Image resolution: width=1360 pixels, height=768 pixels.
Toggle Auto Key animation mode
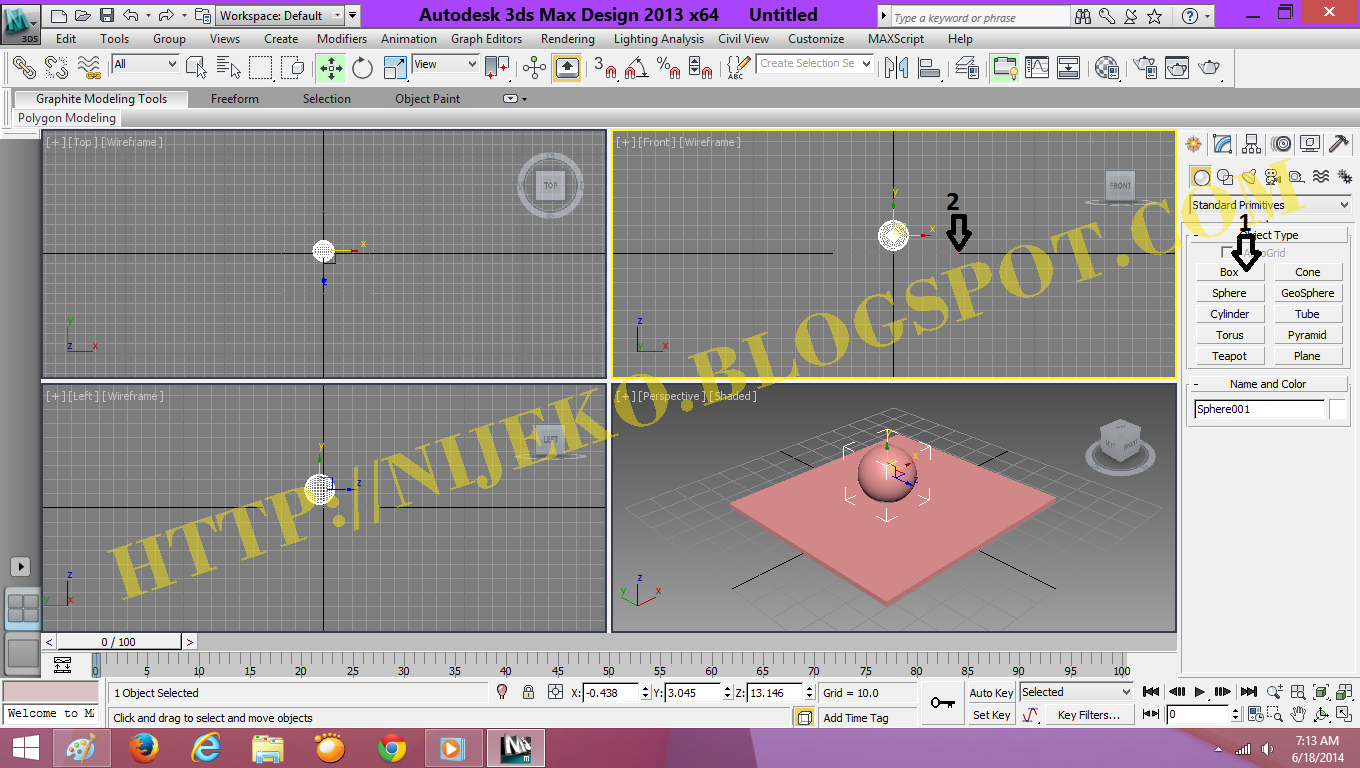click(x=991, y=692)
